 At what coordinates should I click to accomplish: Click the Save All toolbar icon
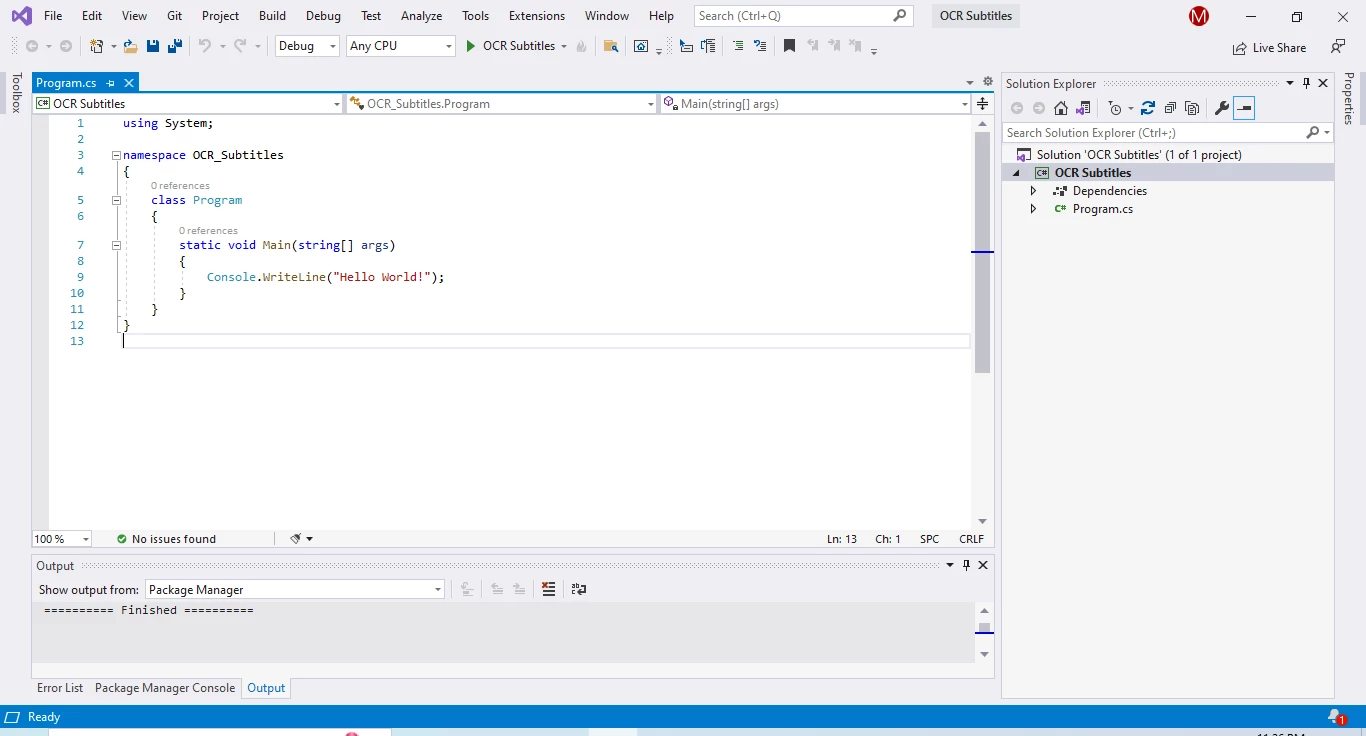[175, 46]
